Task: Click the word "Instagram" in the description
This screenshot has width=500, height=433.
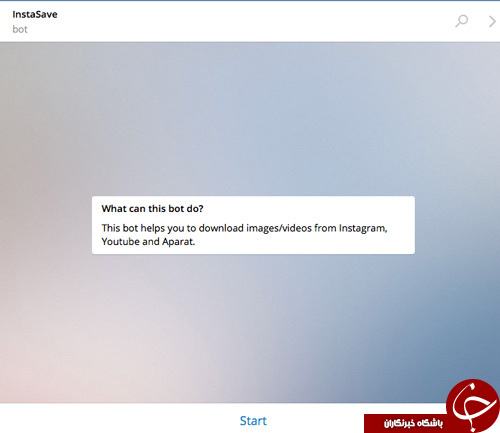Action: pyautogui.click(x=363, y=228)
